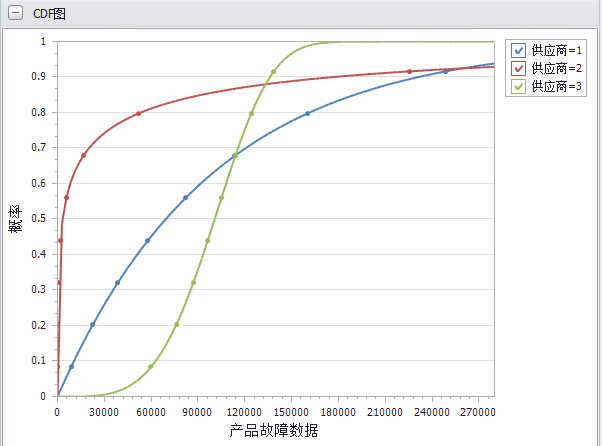Toggle the 供应商=2 series checkbox

pos(518,68)
